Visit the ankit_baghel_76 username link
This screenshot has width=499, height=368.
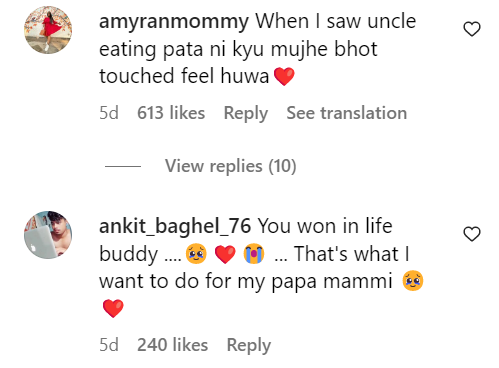[x=175, y=227]
